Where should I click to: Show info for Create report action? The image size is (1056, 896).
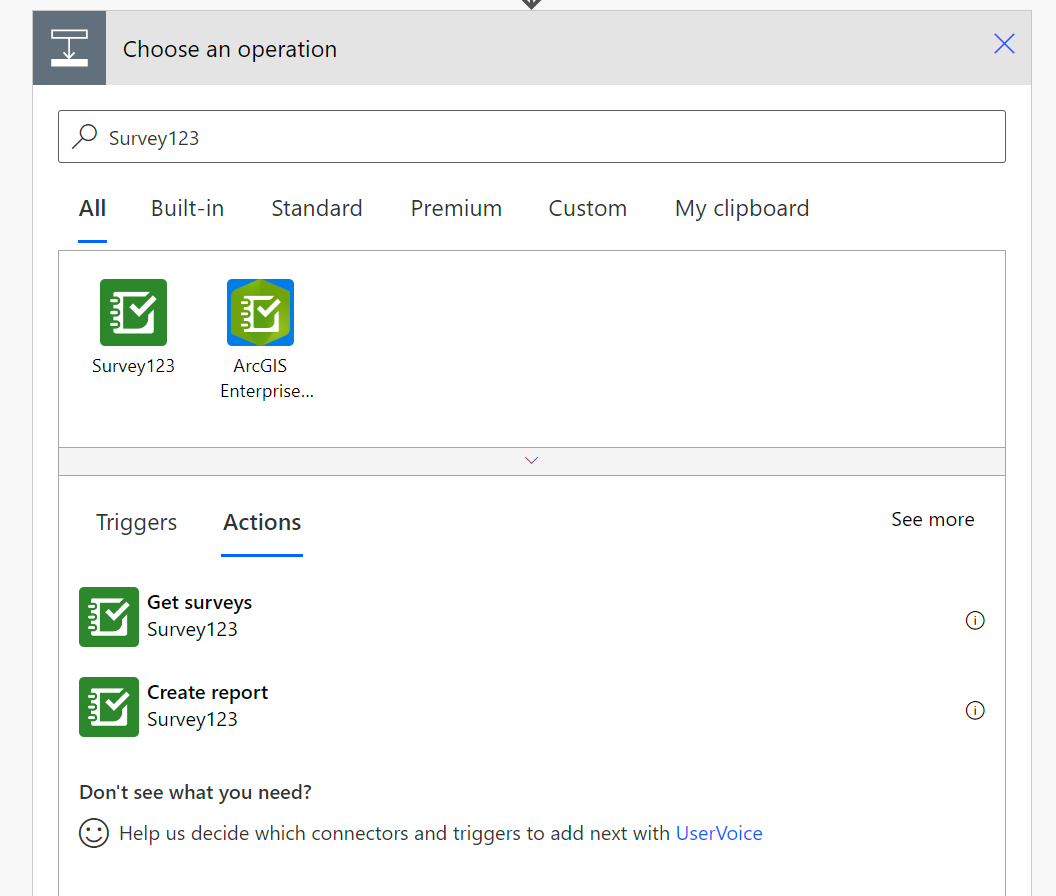pos(975,710)
